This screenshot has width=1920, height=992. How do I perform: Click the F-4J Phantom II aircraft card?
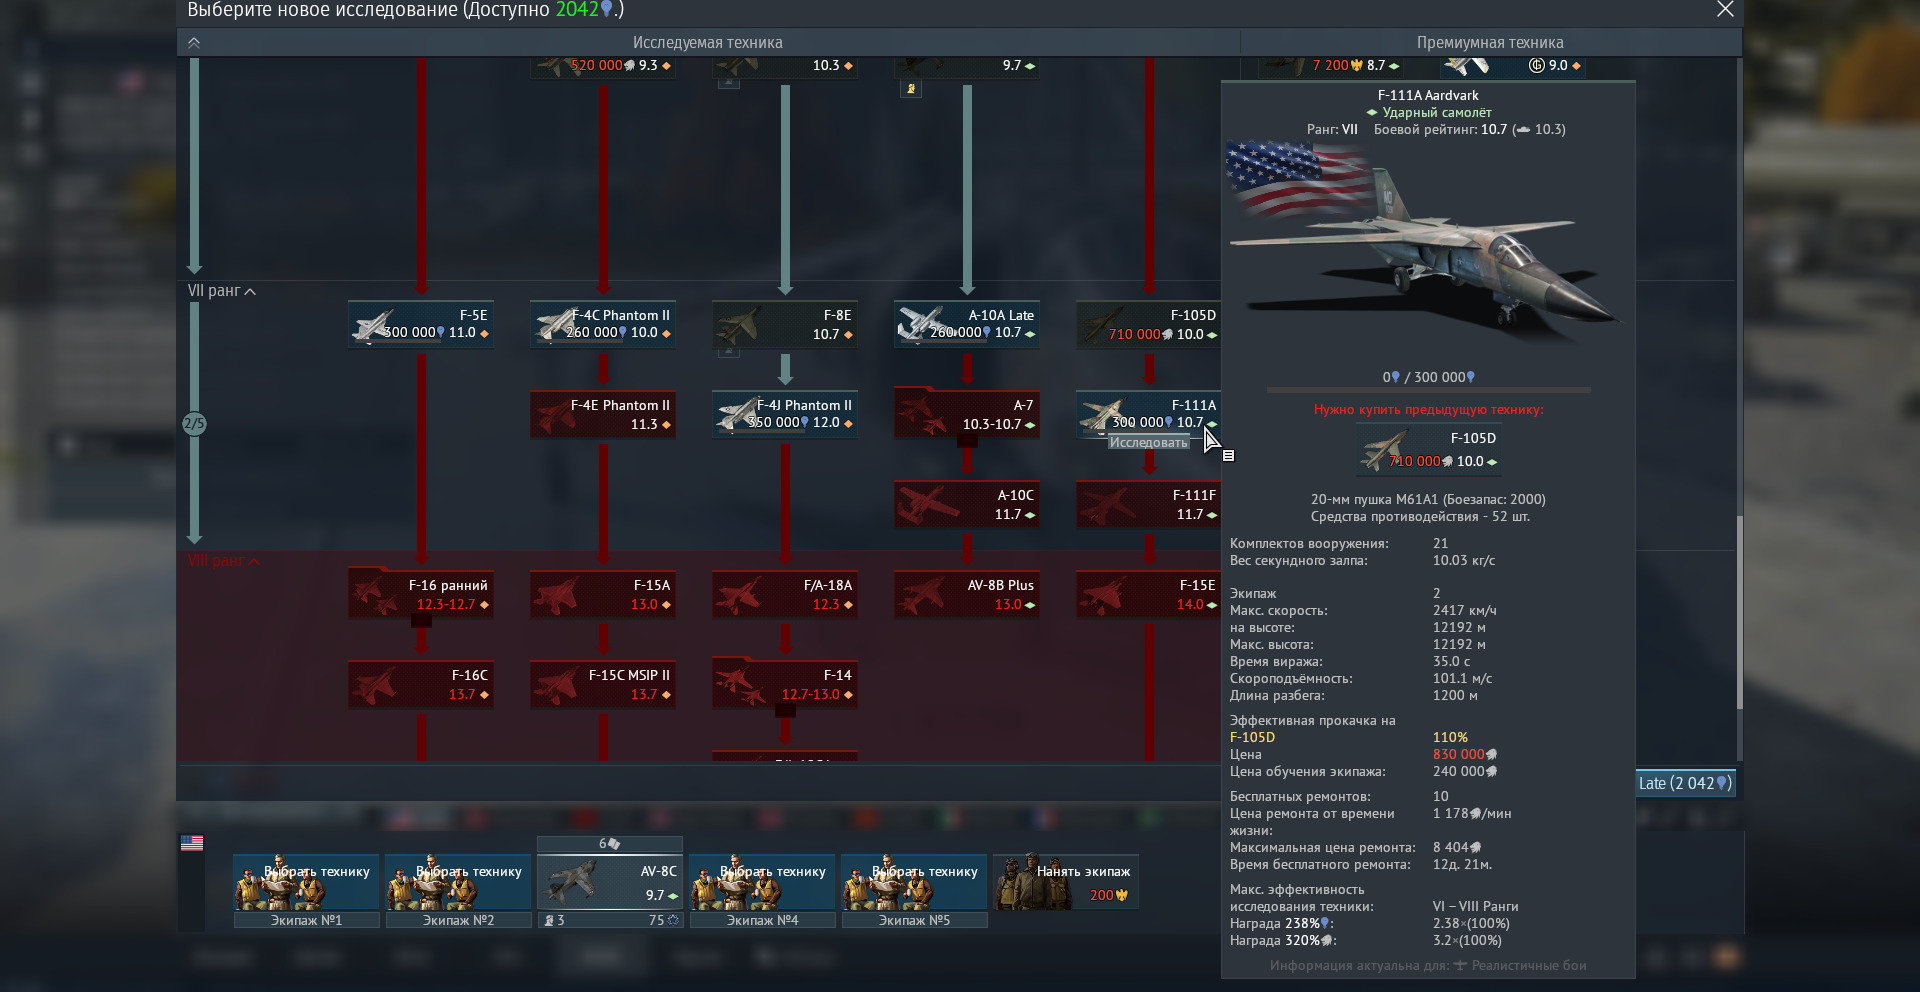click(x=785, y=414)
